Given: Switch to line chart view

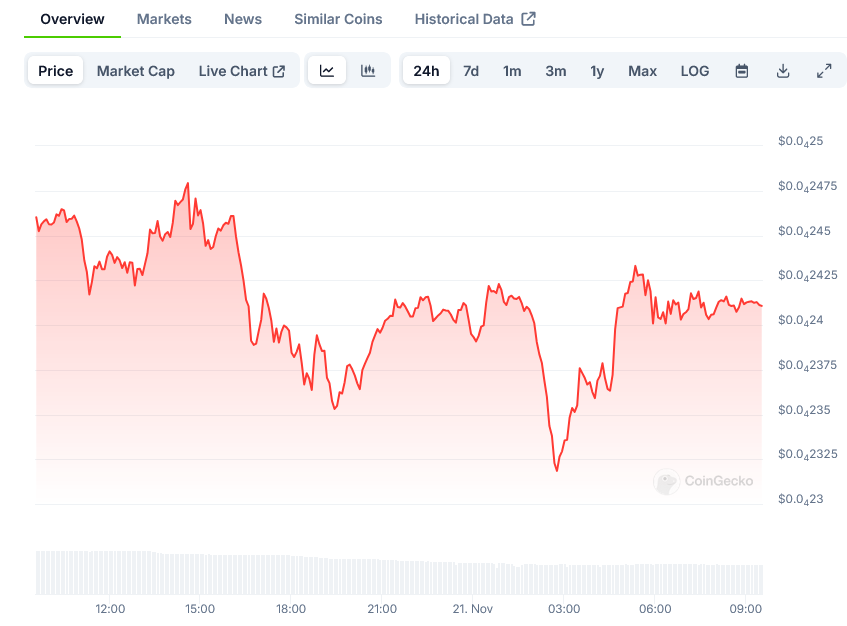Looking at the screenshot, I should tap(327, 71).
